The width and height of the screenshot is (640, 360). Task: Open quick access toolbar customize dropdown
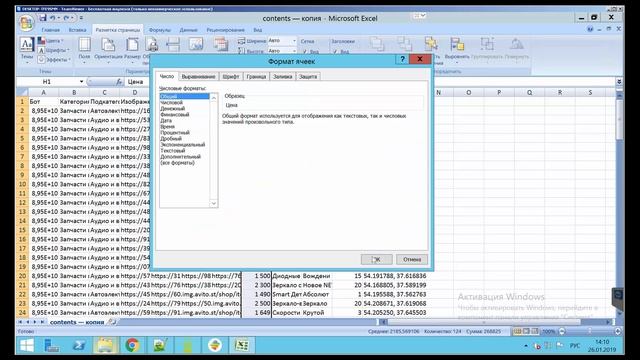pos(81,18)
